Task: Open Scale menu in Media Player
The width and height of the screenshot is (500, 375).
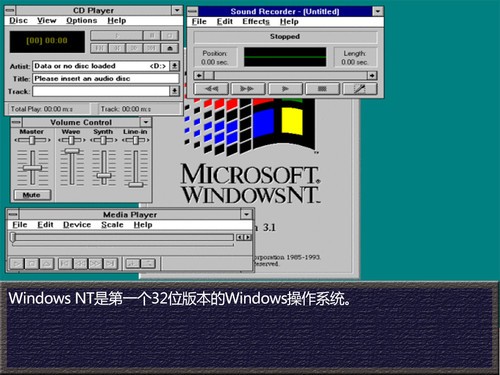Action: coord(112,225)
